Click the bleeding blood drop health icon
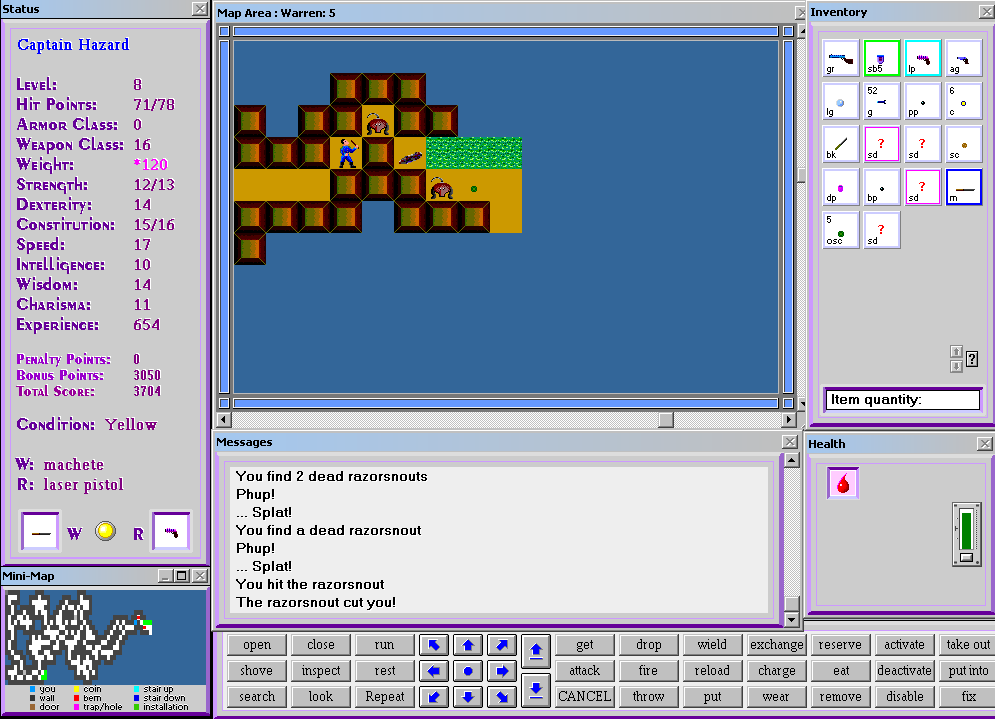This screenshot has height=719, width=995. pyautogui.click(x=843, y=484)
